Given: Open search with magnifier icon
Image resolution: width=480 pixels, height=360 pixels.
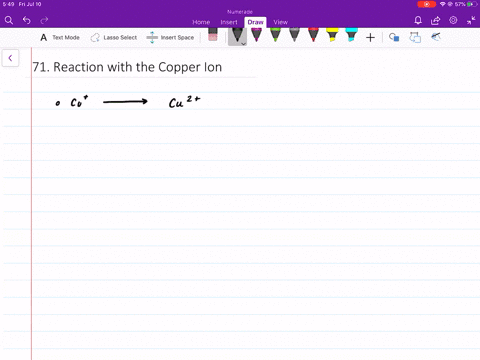Looking at the screenshot, I should click(9, 21).
